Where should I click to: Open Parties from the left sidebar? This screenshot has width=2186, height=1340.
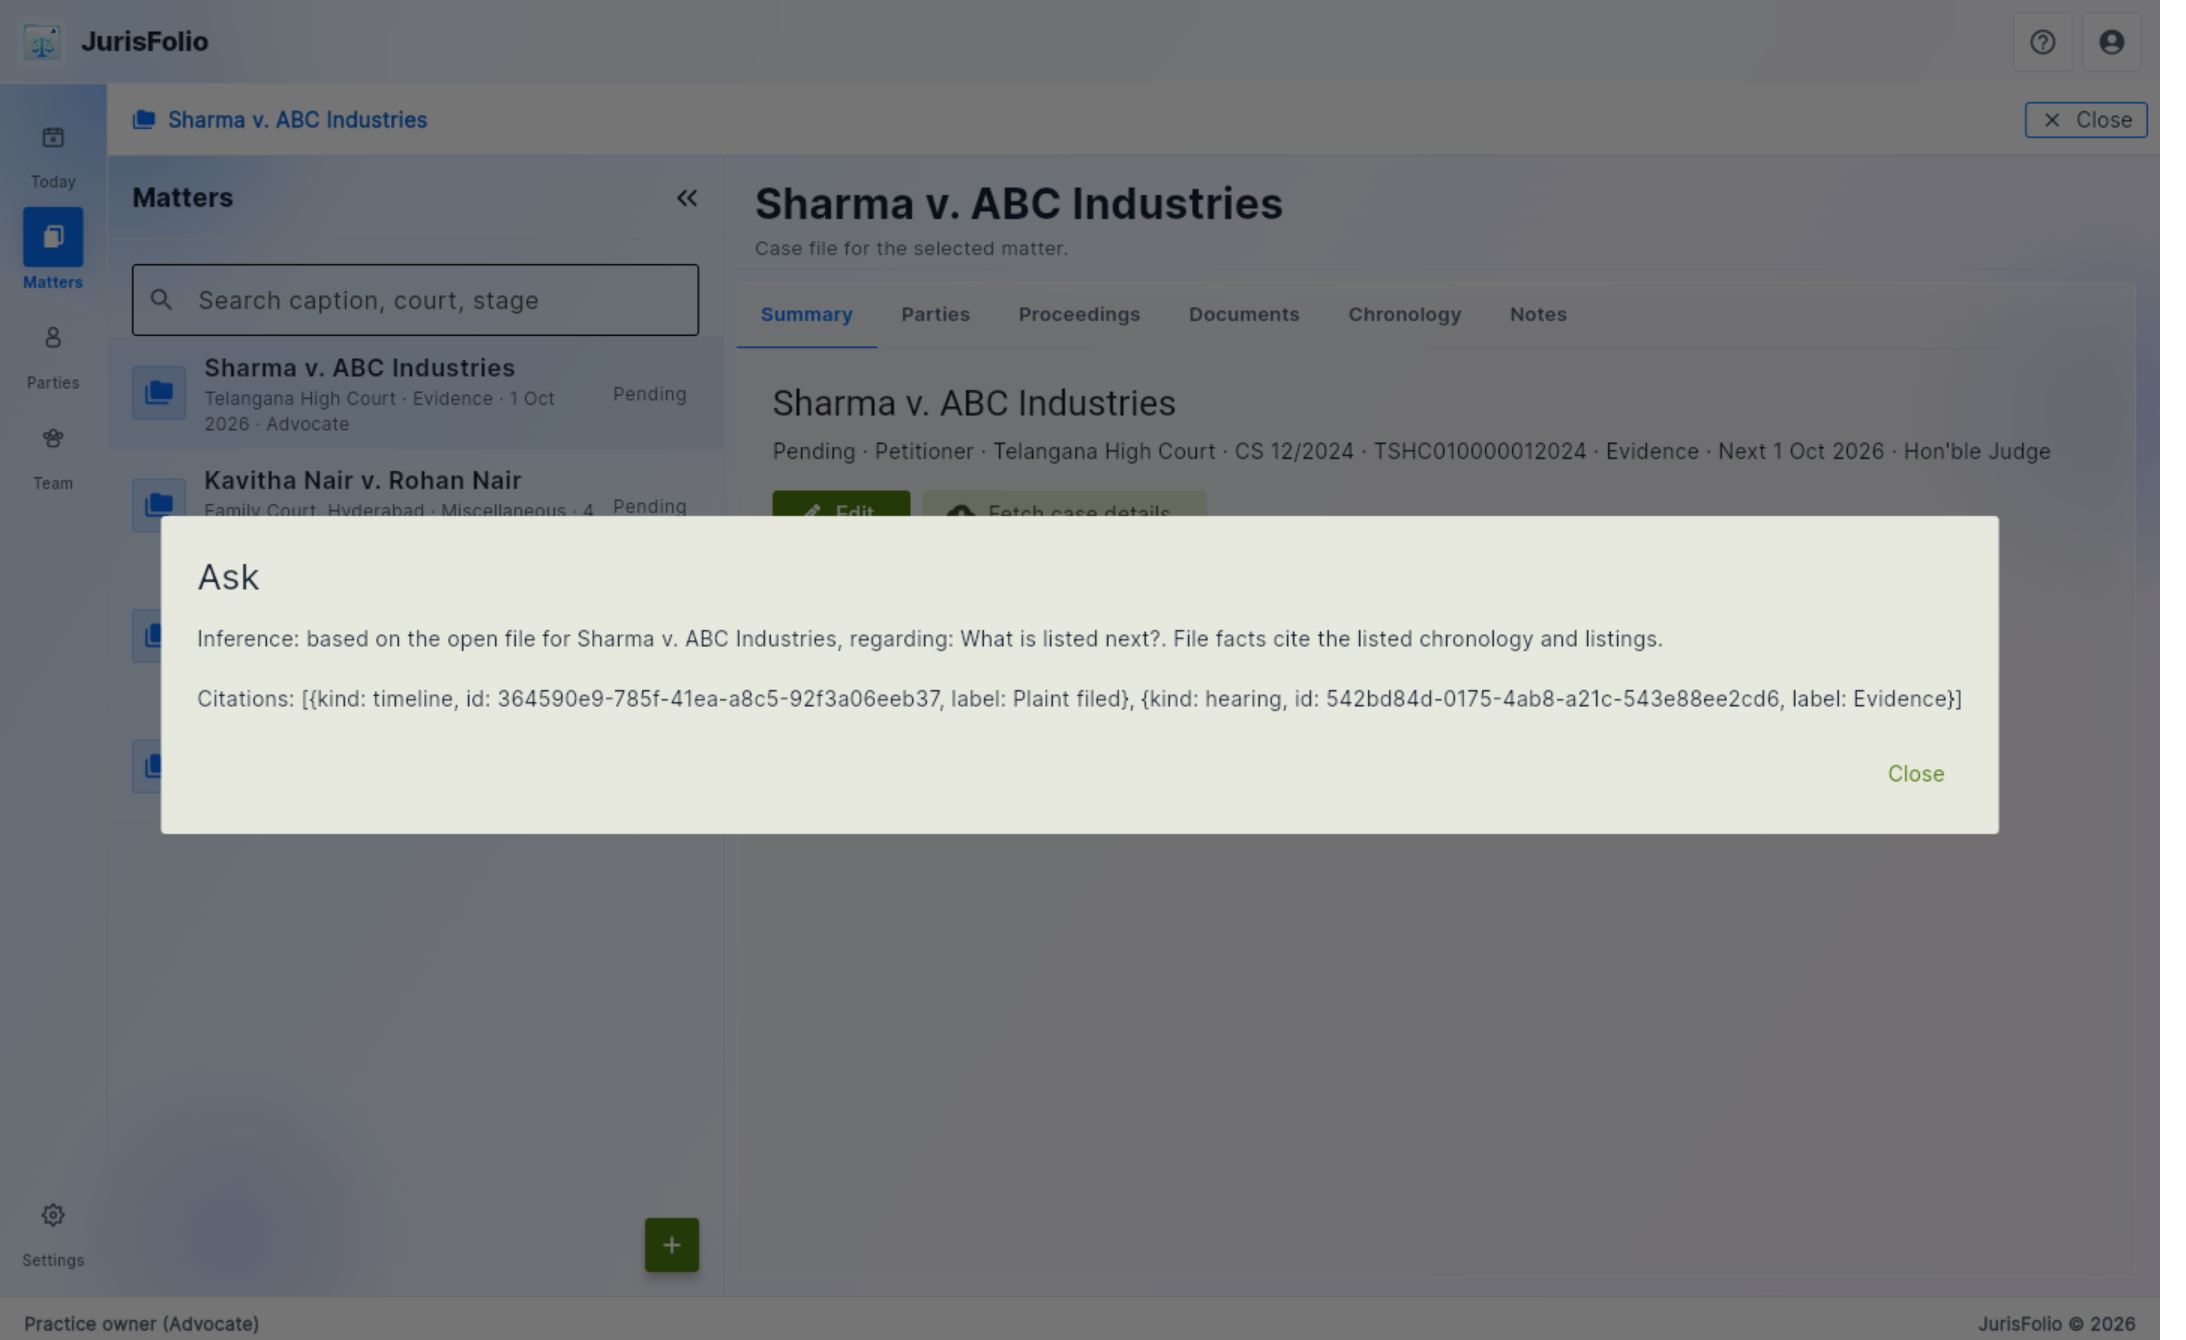53,357
